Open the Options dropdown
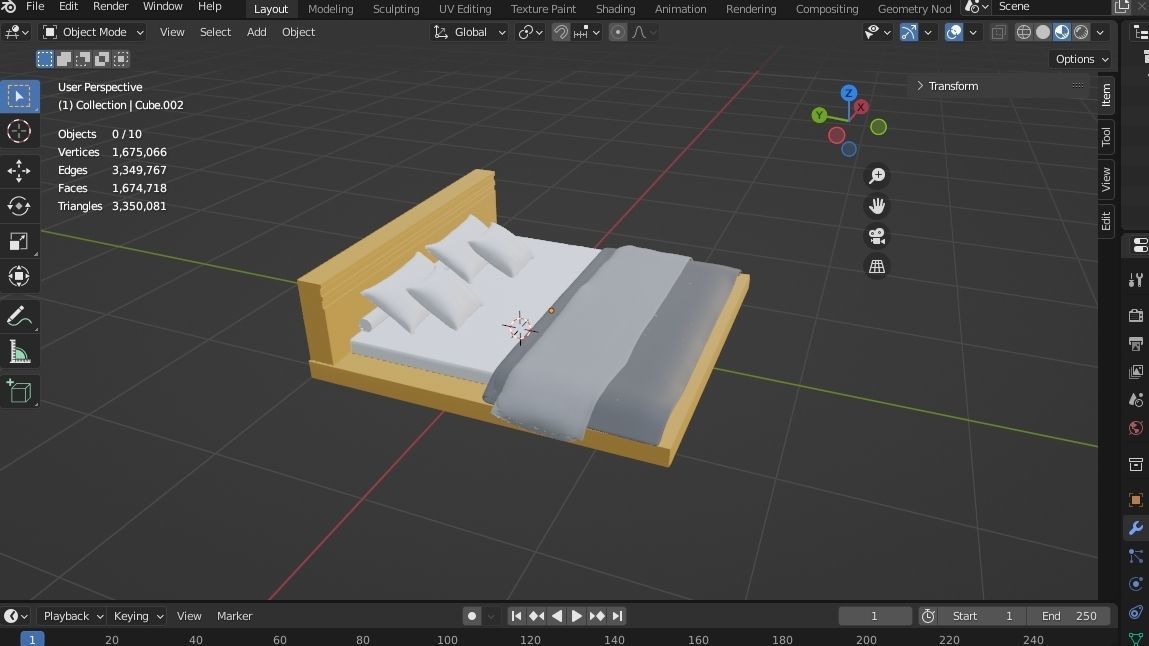This screenshot has width=1149, height=646. tap(1082, 59)
